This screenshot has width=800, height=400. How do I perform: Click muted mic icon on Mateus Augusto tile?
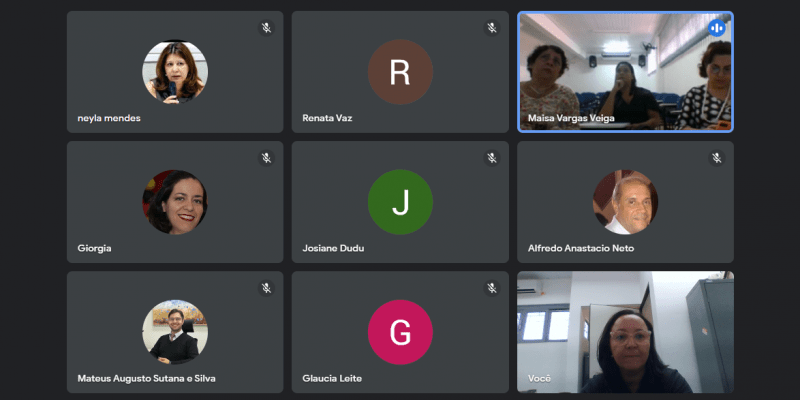coord(266,288)
